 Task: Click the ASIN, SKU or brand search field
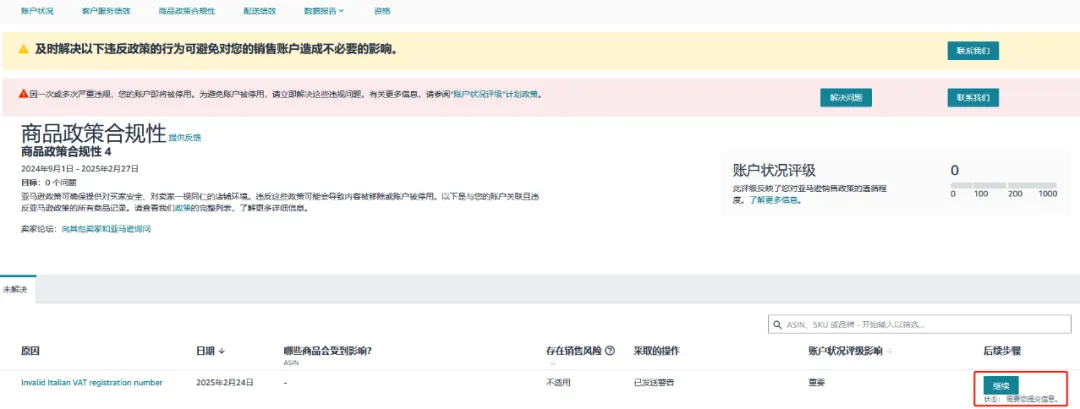pos(920,324)
